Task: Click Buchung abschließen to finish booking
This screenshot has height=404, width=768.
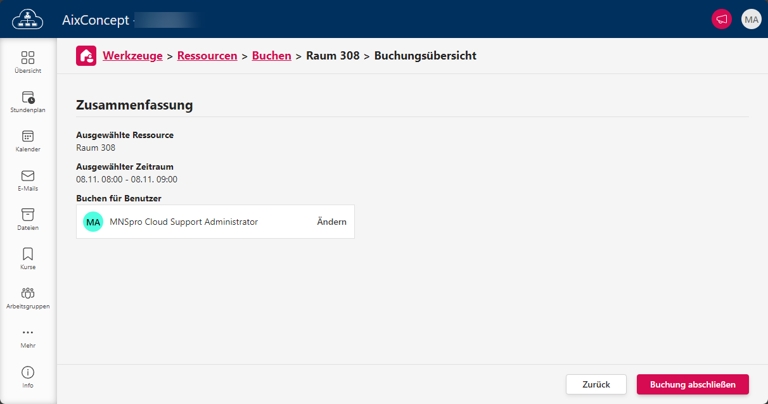Action: point(692,384)
